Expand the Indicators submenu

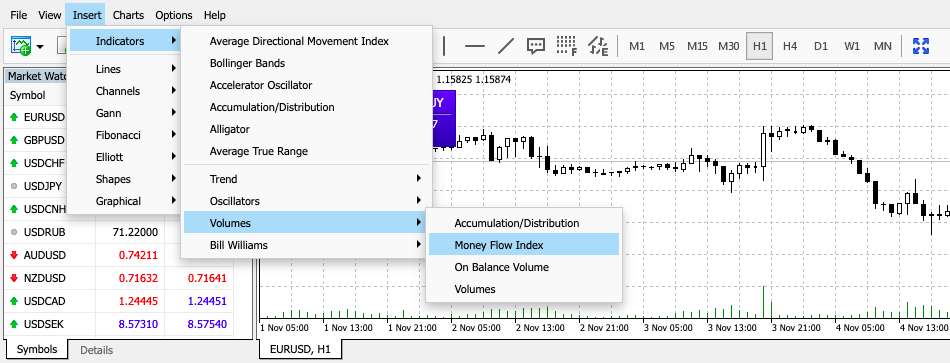click(x=125, y=41)
